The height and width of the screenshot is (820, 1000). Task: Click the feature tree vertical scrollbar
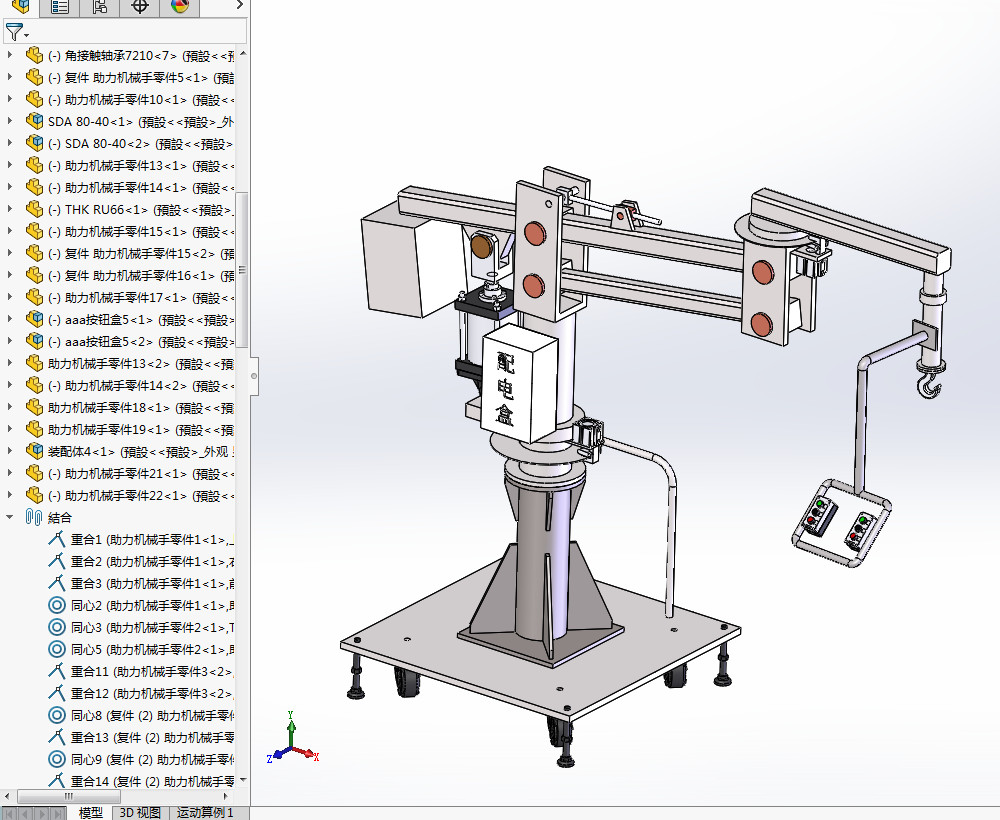[x=242, y=268]
